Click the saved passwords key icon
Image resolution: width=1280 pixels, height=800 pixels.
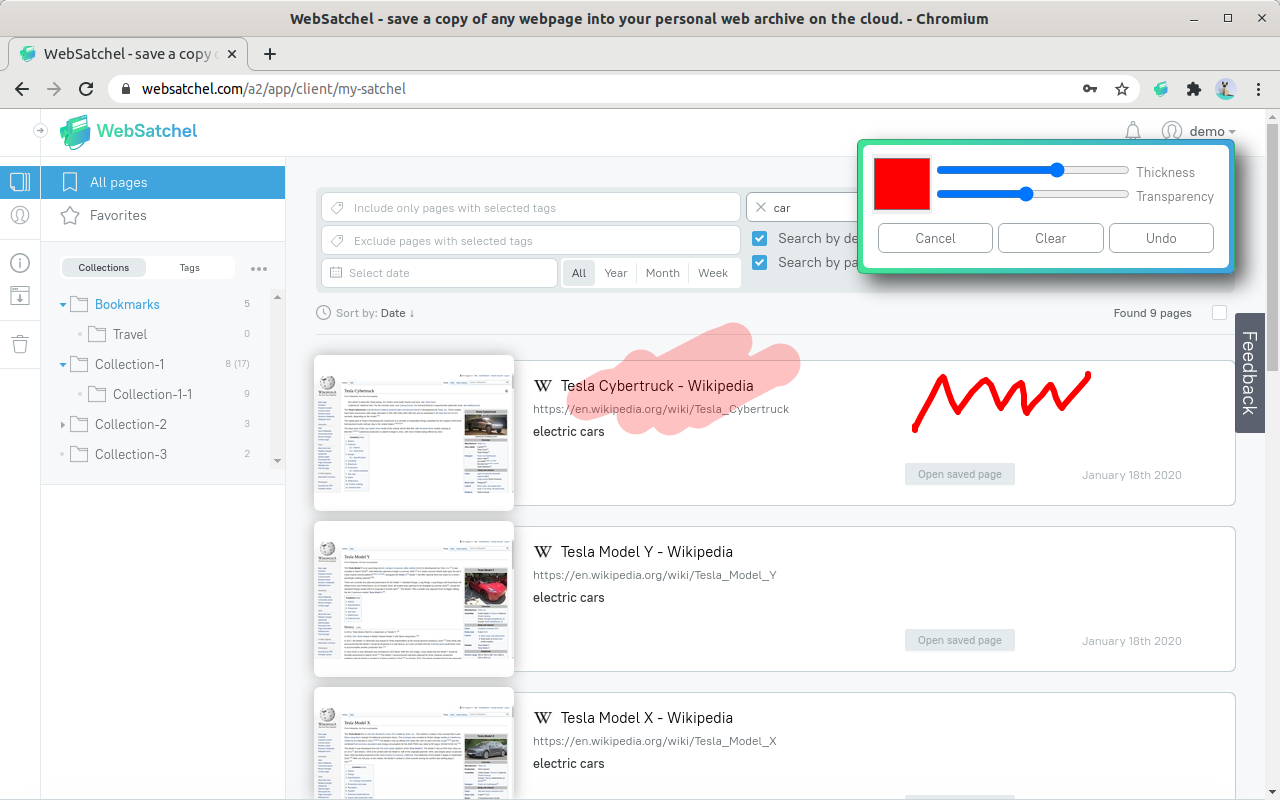click(x=1090, y=89)
